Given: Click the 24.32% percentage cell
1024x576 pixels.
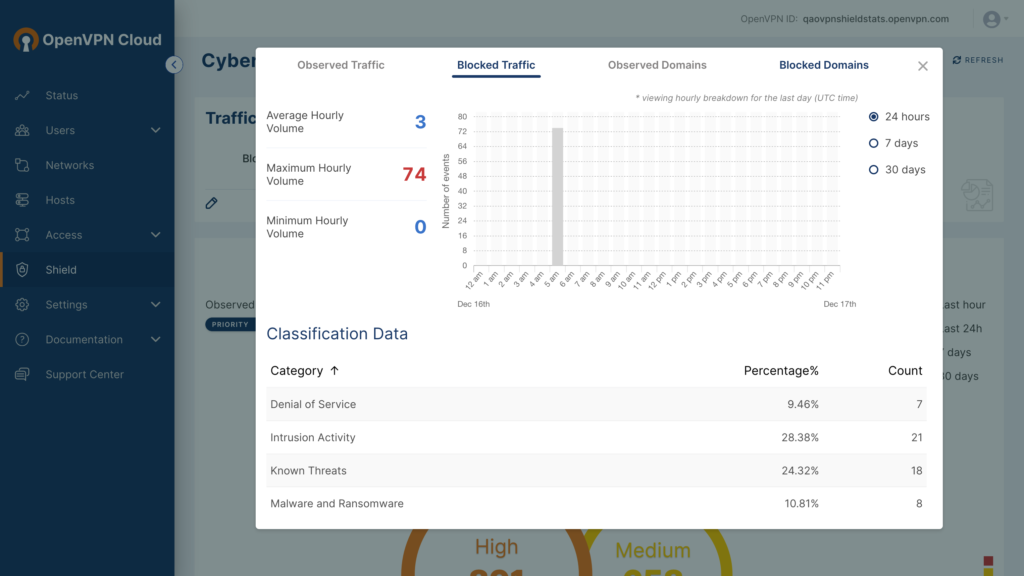Looking at the screenshot, I should (799, 471).
